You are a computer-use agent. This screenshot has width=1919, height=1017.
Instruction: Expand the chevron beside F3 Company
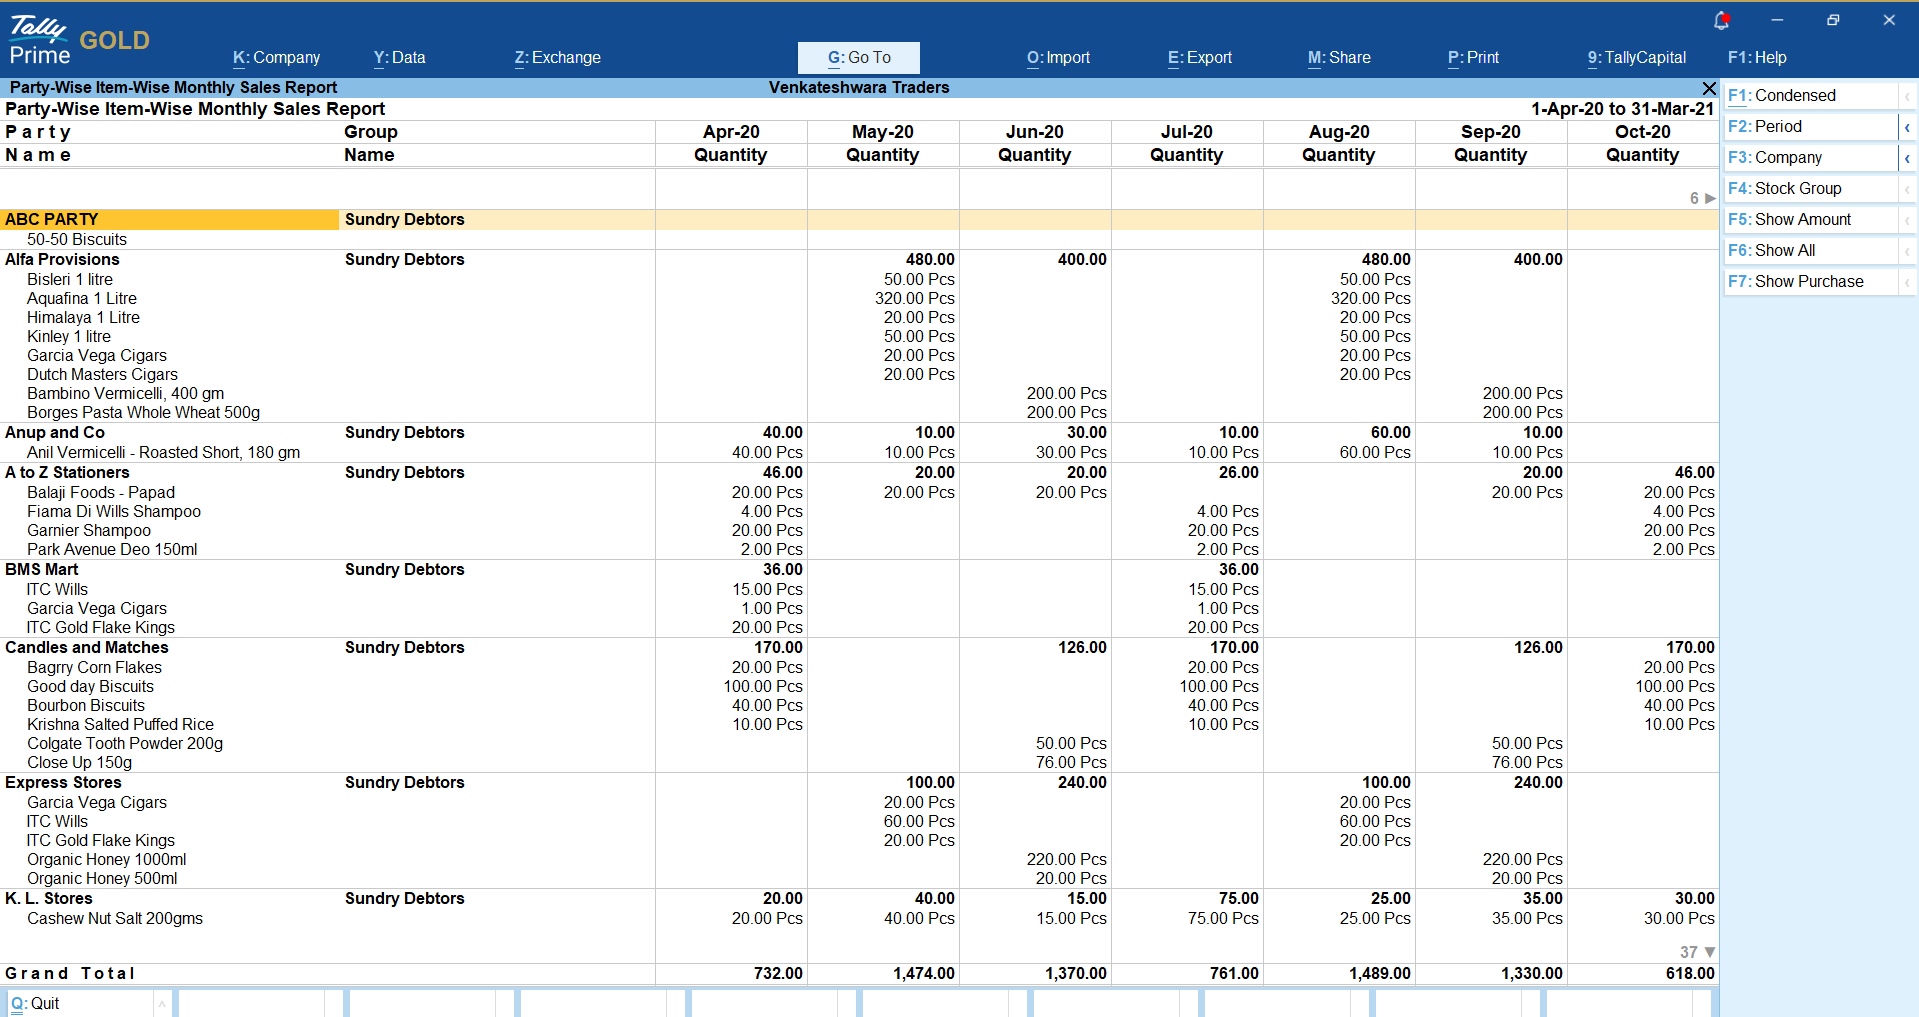1907,158
